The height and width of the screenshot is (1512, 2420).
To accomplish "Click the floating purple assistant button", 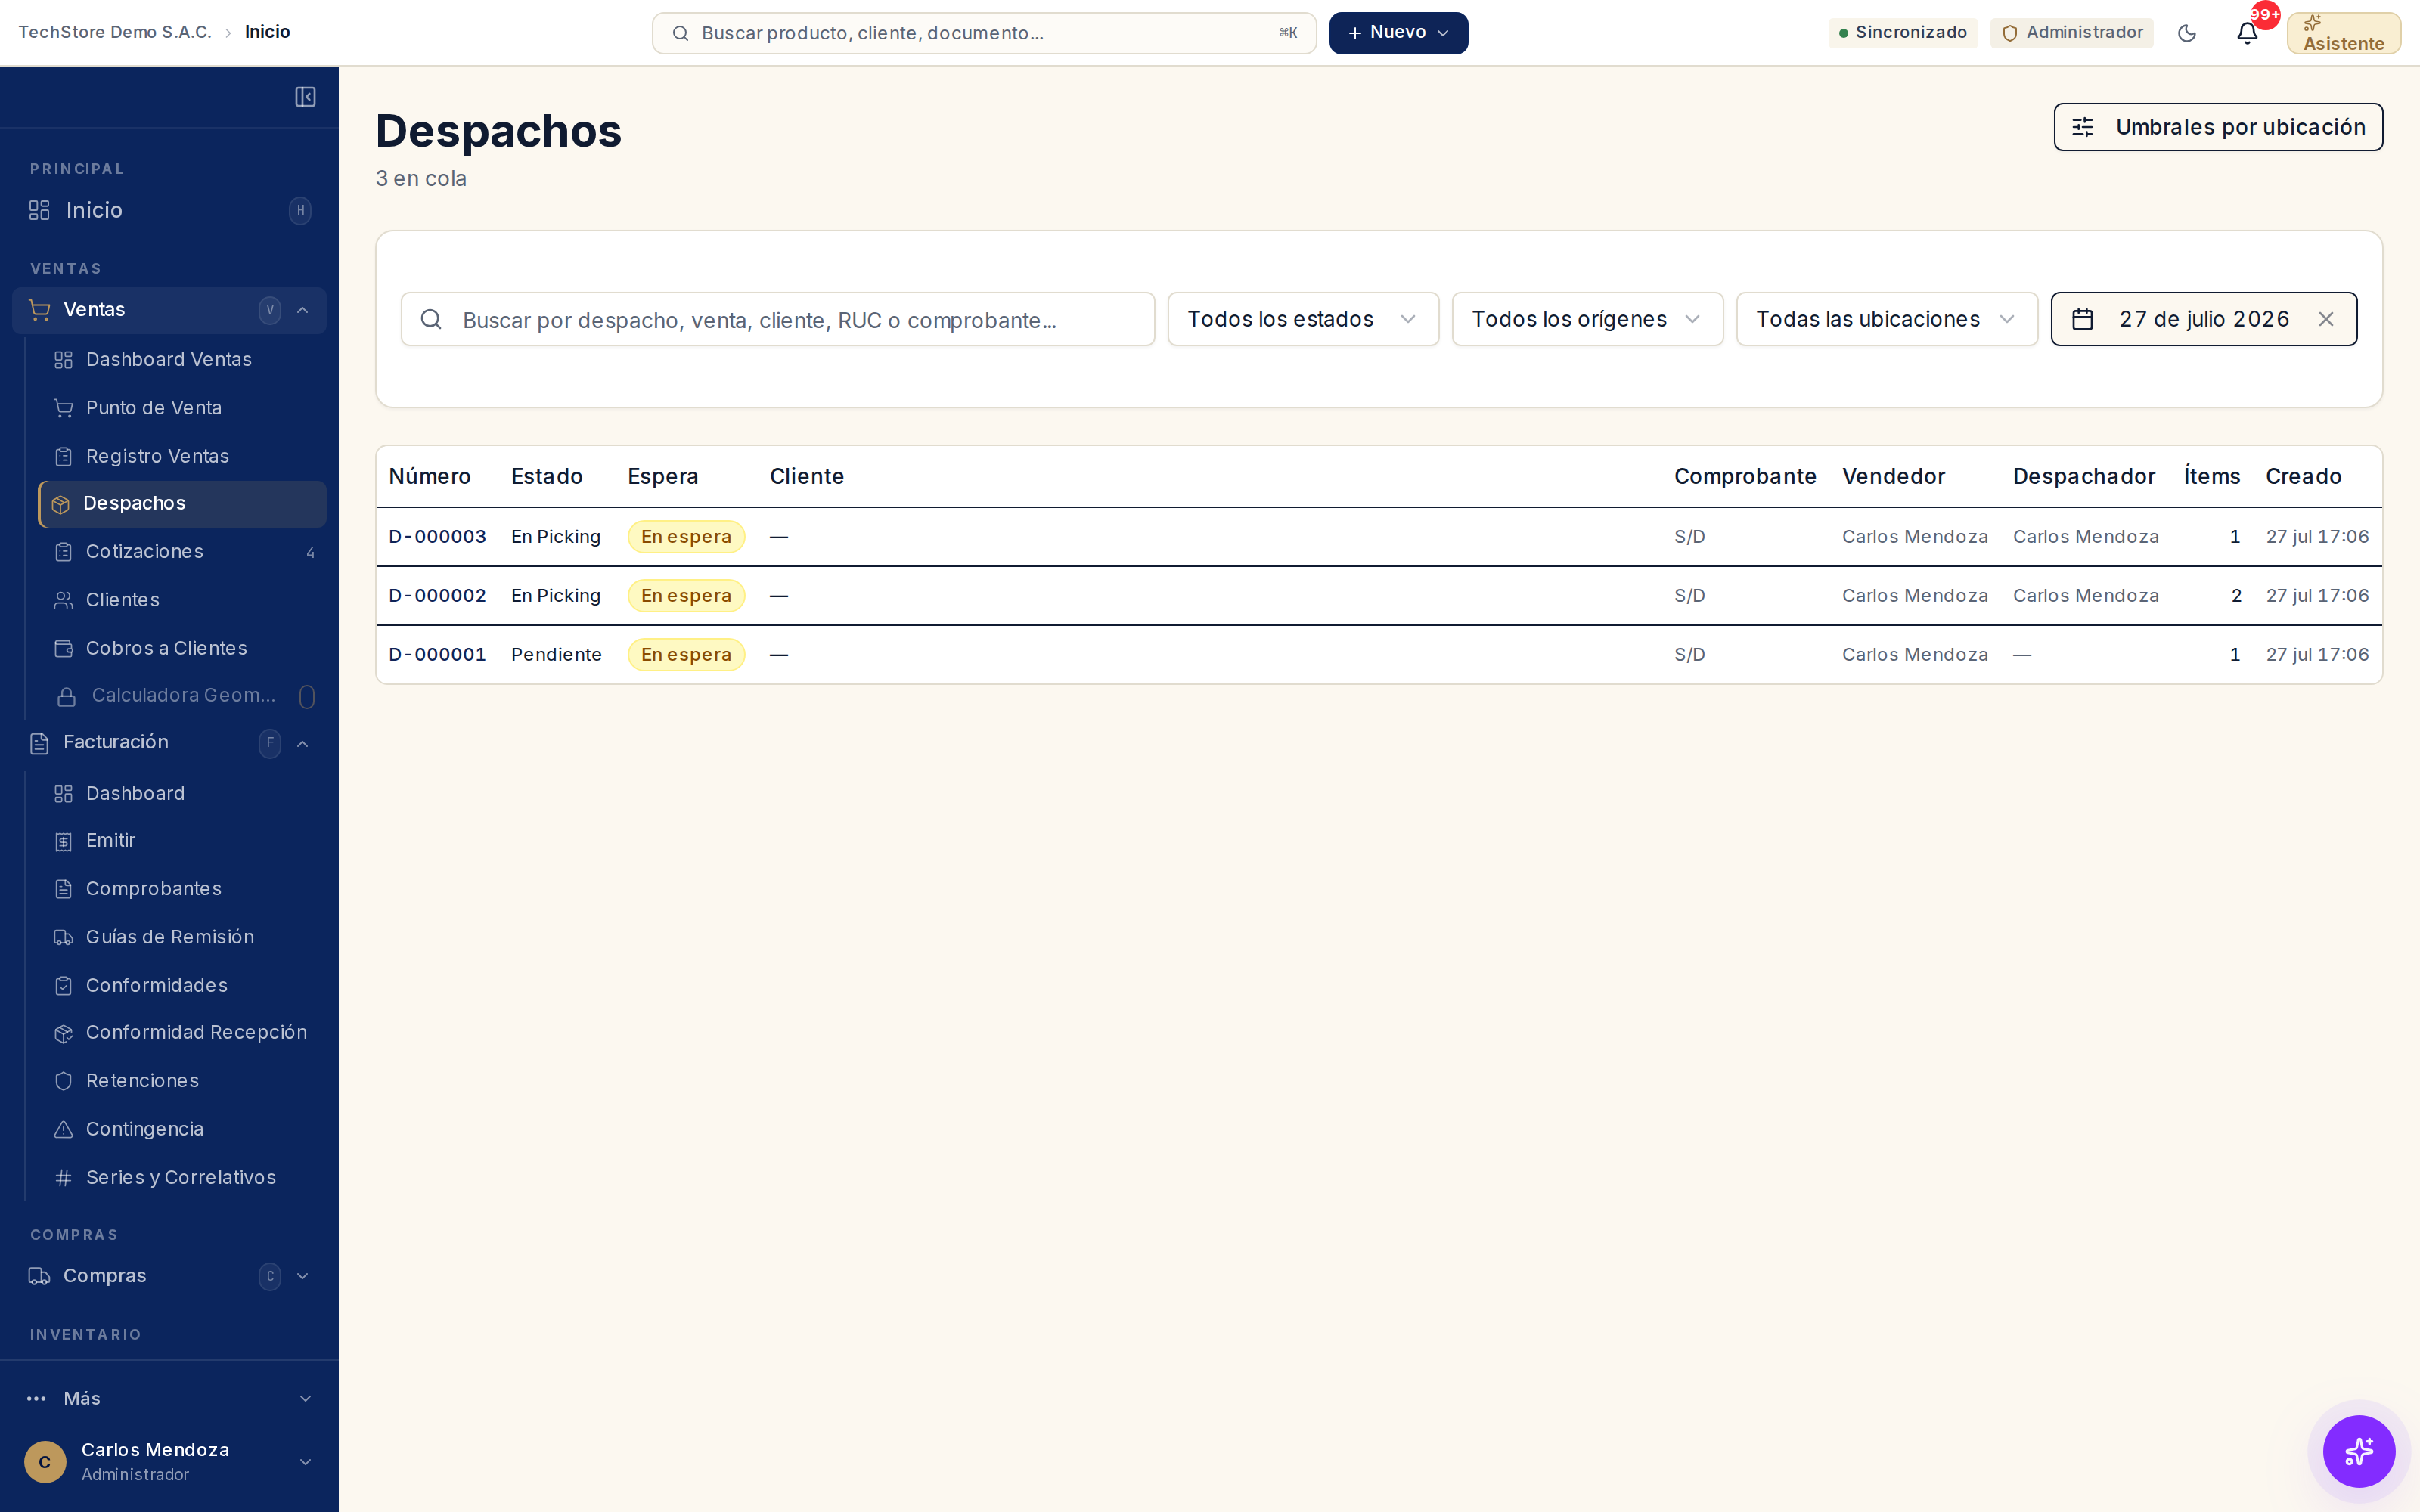I will [x=2359, y=1451].
